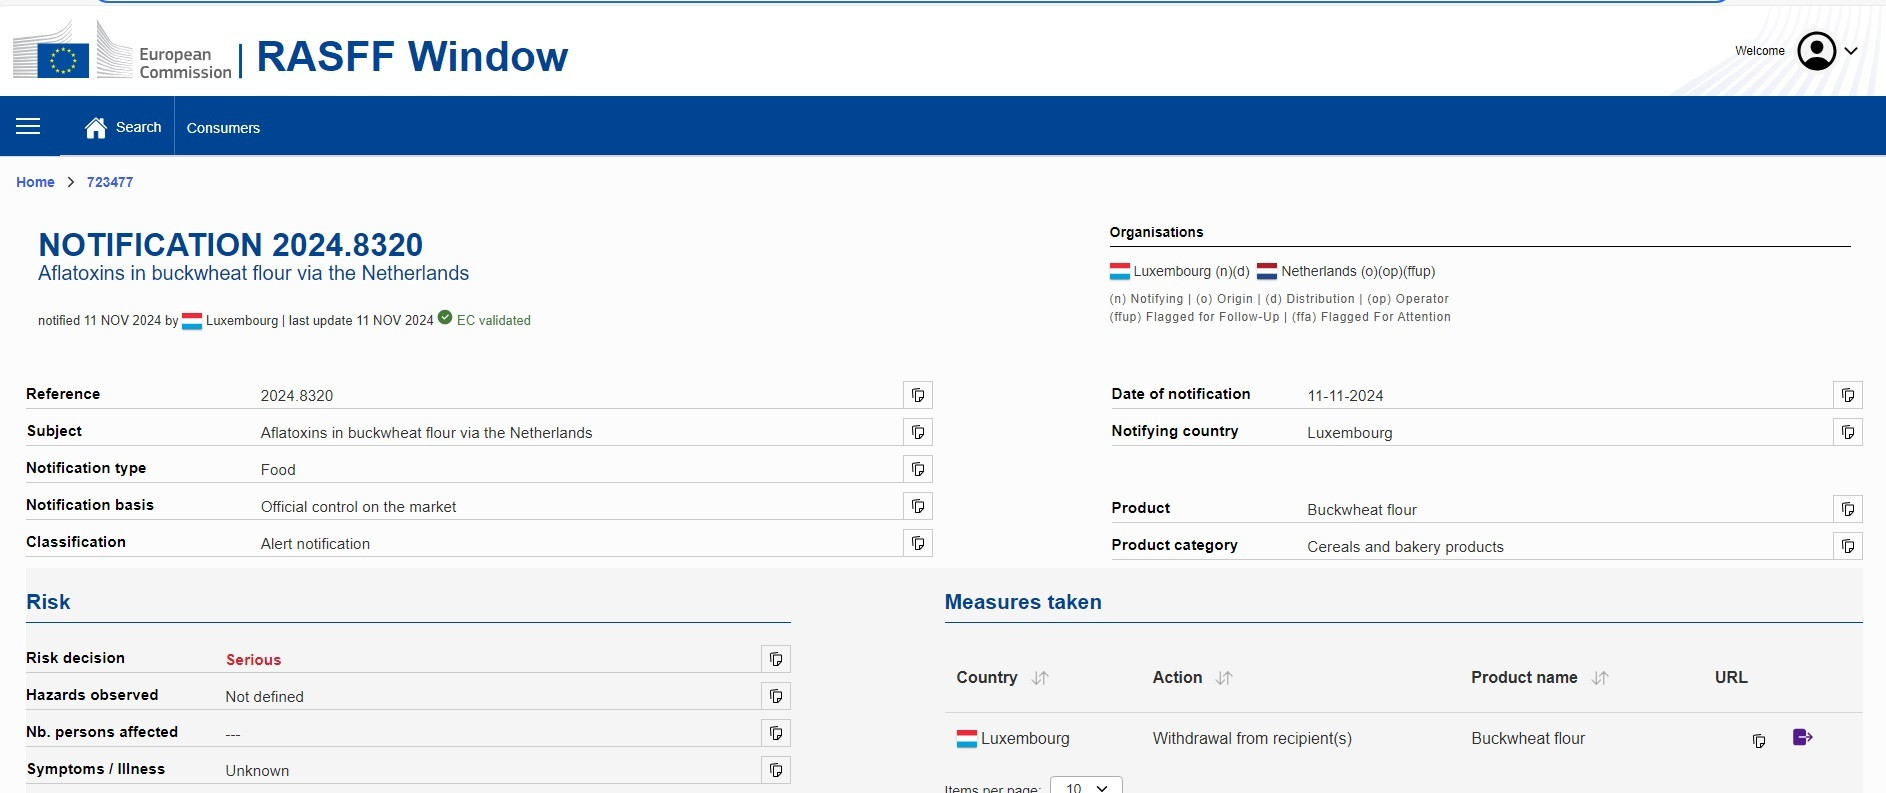This screenshot has width=1886, height=793.
Task: Copy the Notification basis value
Action: 917,506
